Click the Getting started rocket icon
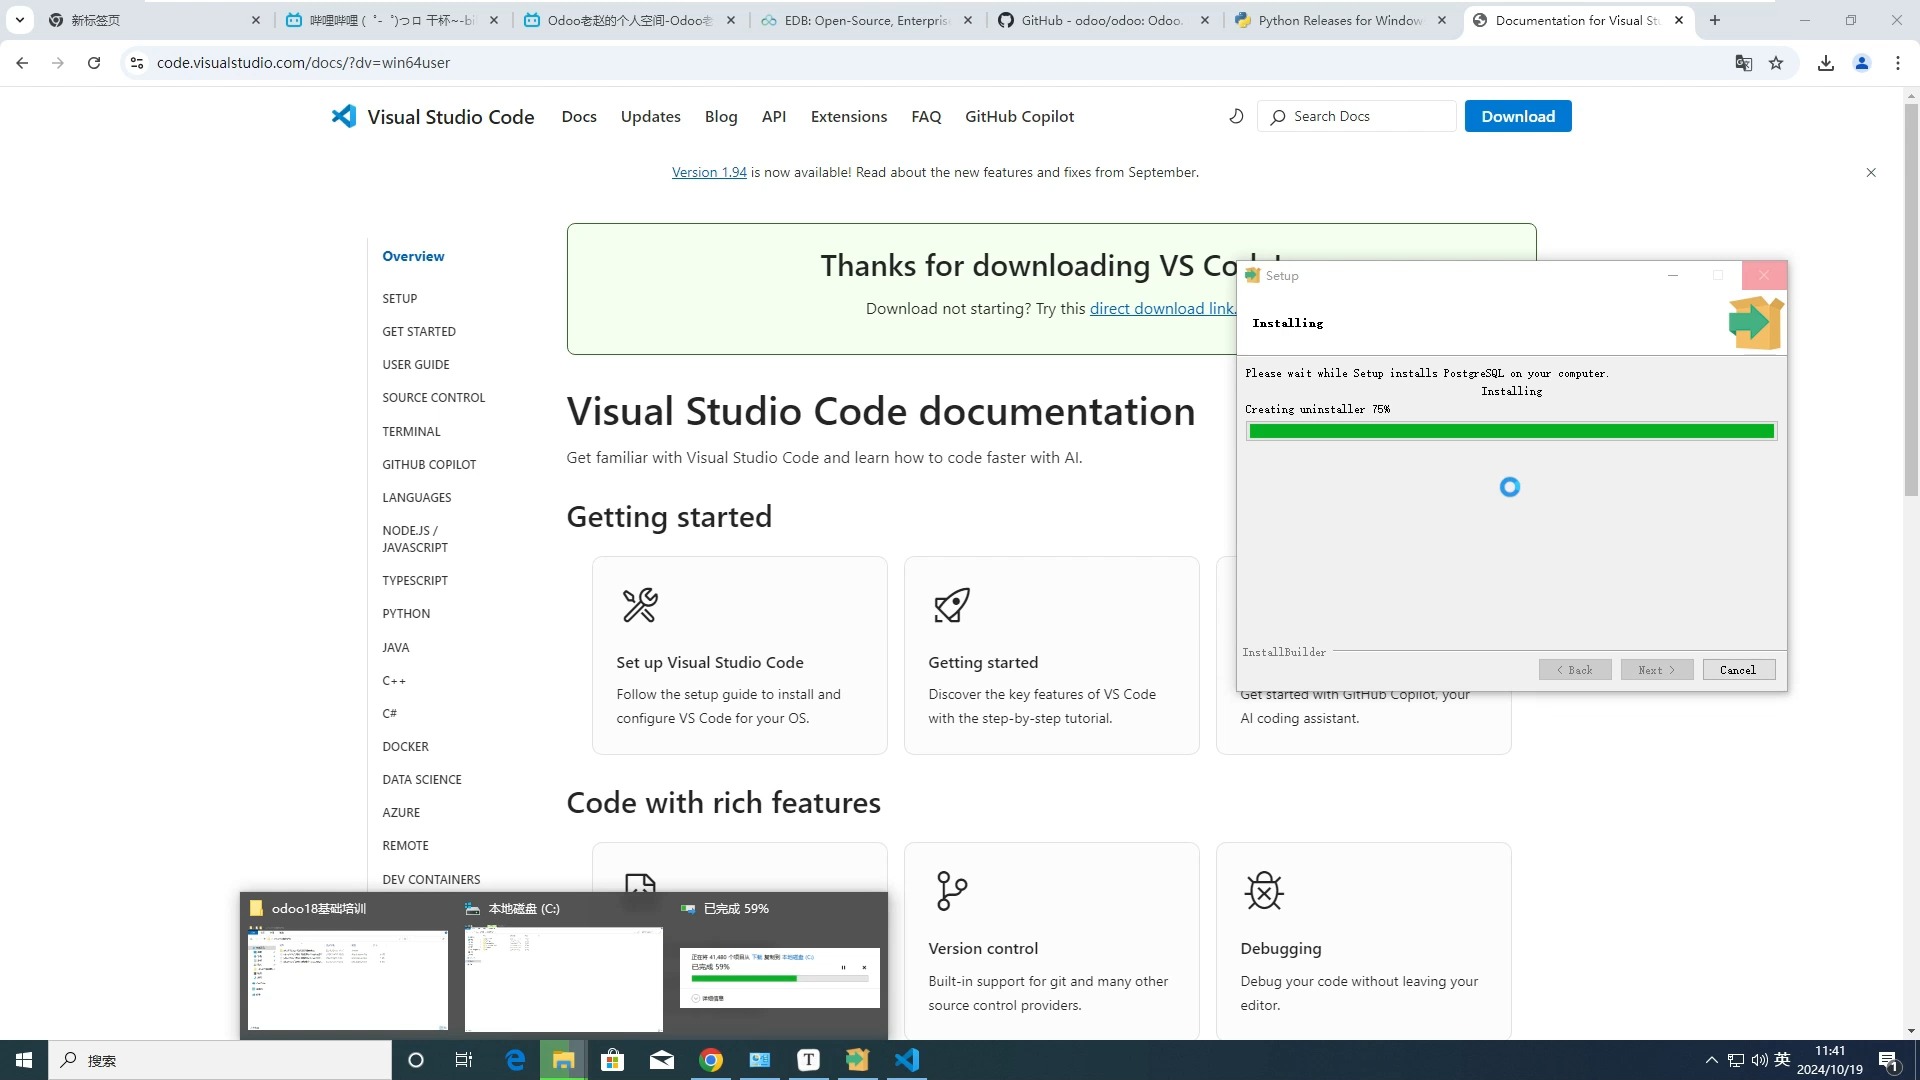This screenshot has width=1920, height=1080. pos(952,605)
